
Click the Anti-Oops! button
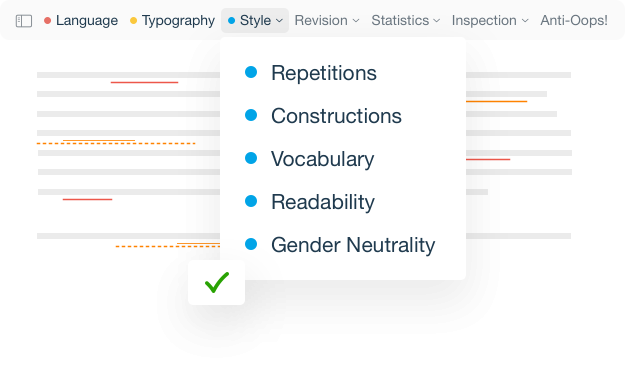[x=574, y=21]
